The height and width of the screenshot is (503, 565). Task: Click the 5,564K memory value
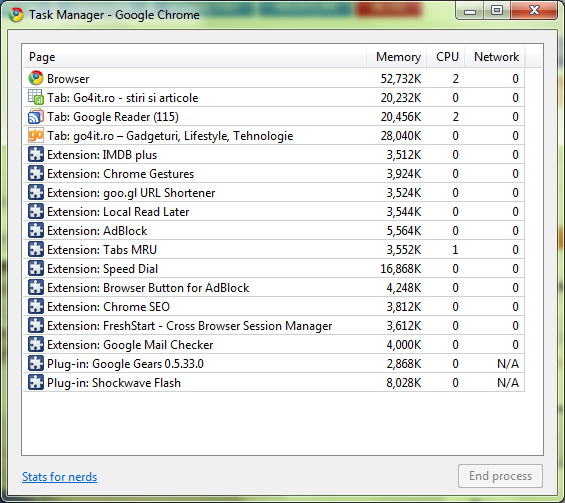coord(404,231)
